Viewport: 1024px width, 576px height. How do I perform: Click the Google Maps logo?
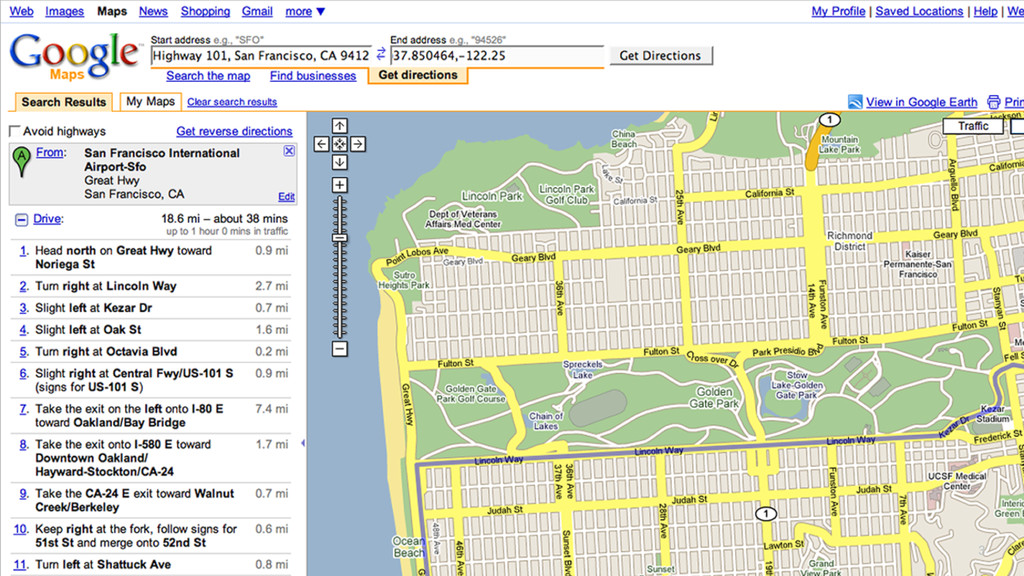tap(75, 57)
